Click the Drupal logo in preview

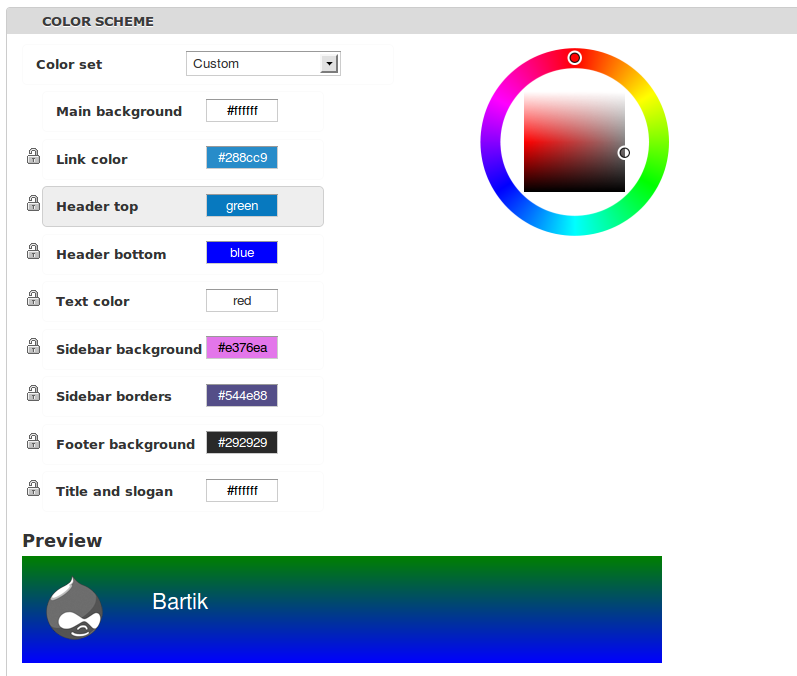74,608
